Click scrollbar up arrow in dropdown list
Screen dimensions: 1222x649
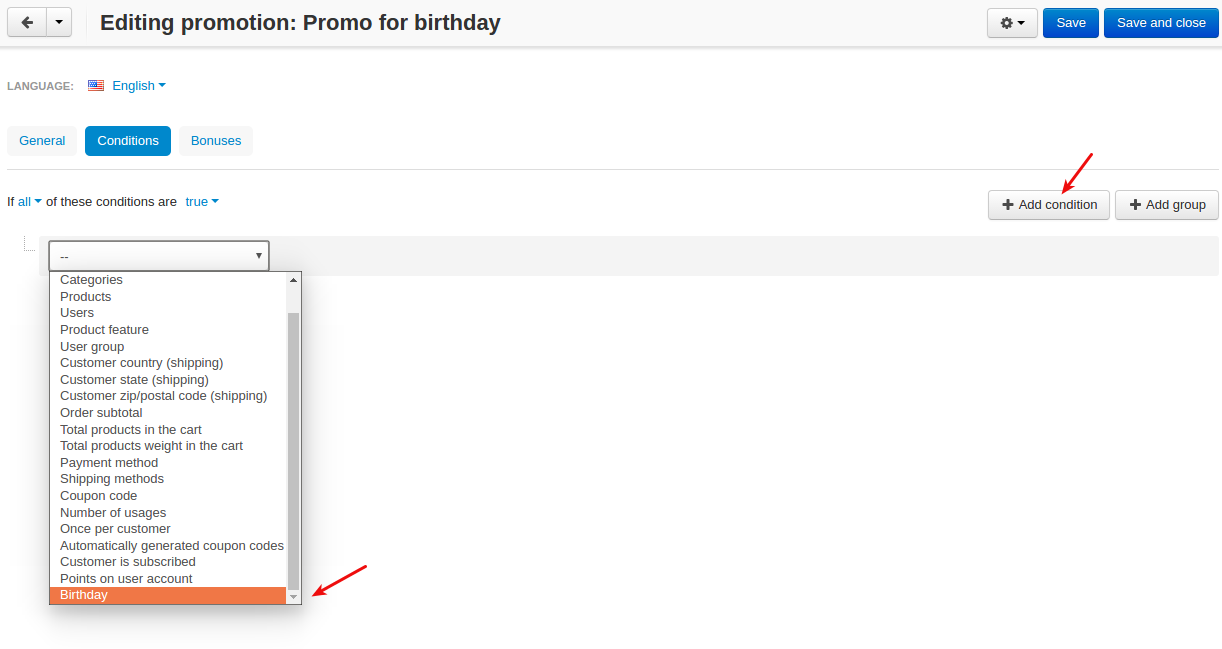pos(293,280)
